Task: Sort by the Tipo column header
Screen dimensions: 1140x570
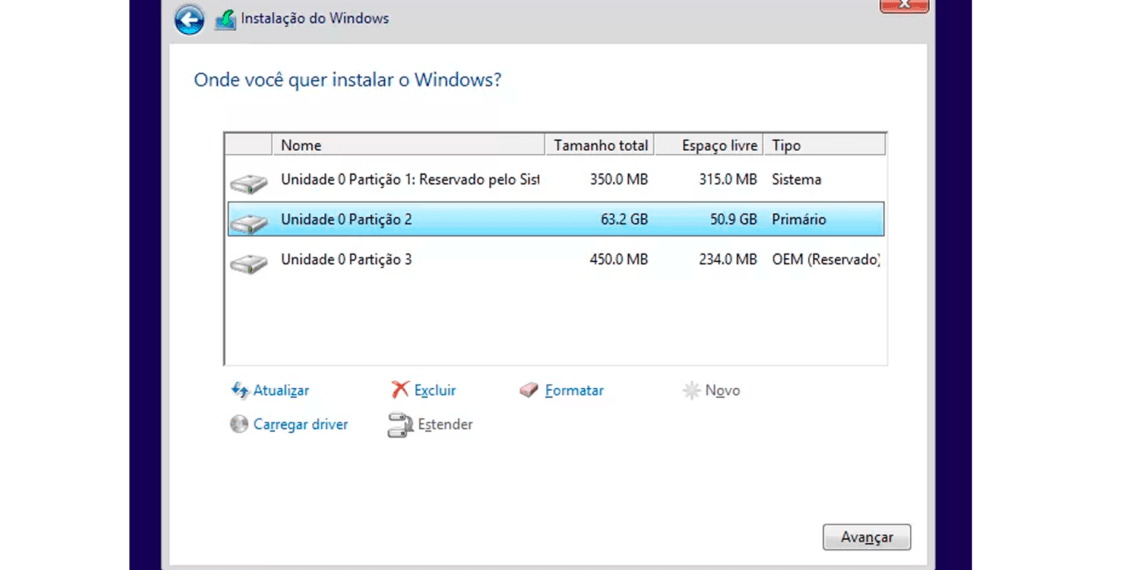Action: point(825,145)
